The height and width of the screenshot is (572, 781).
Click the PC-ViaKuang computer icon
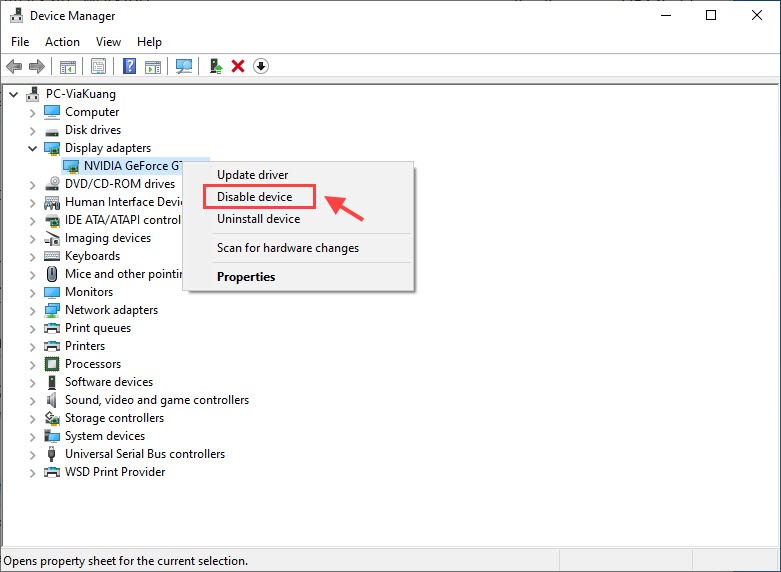point(33,94)
